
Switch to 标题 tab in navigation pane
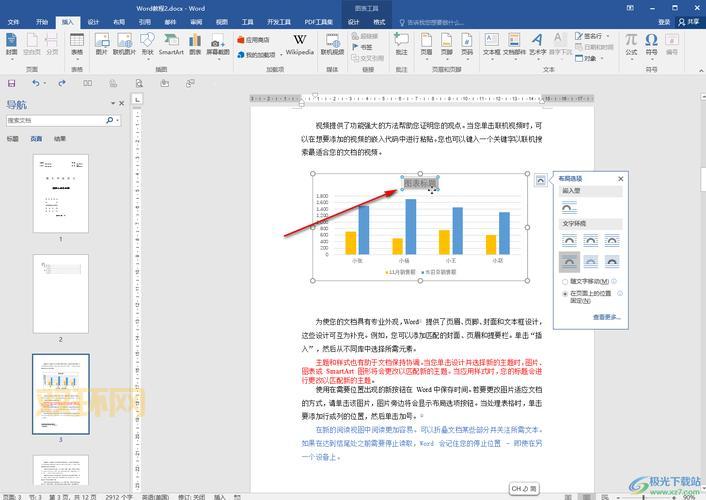click(x=13, y=139)
